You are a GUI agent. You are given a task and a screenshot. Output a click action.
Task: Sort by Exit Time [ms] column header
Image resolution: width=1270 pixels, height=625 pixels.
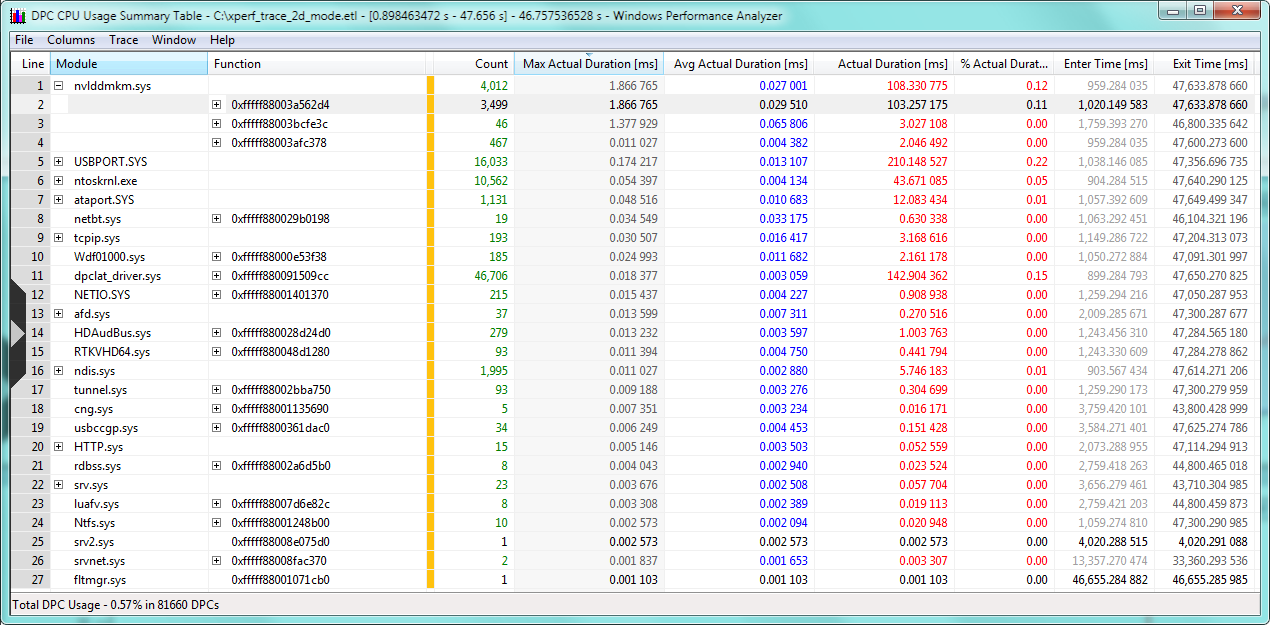pos(1204,64)
